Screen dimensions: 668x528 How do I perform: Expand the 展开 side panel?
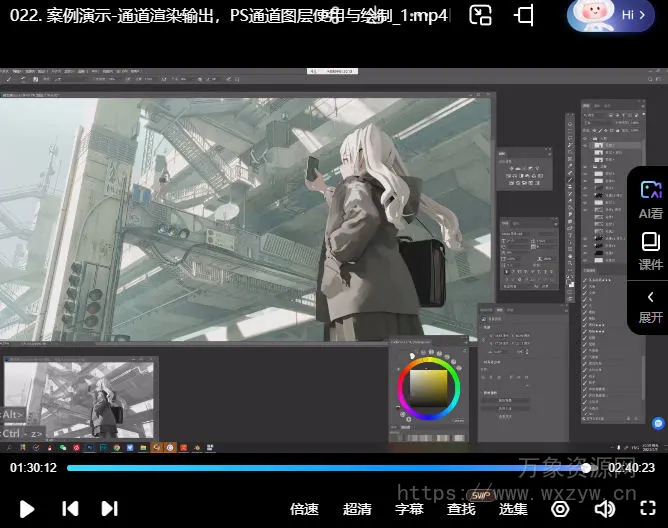[x=650, y=305]
